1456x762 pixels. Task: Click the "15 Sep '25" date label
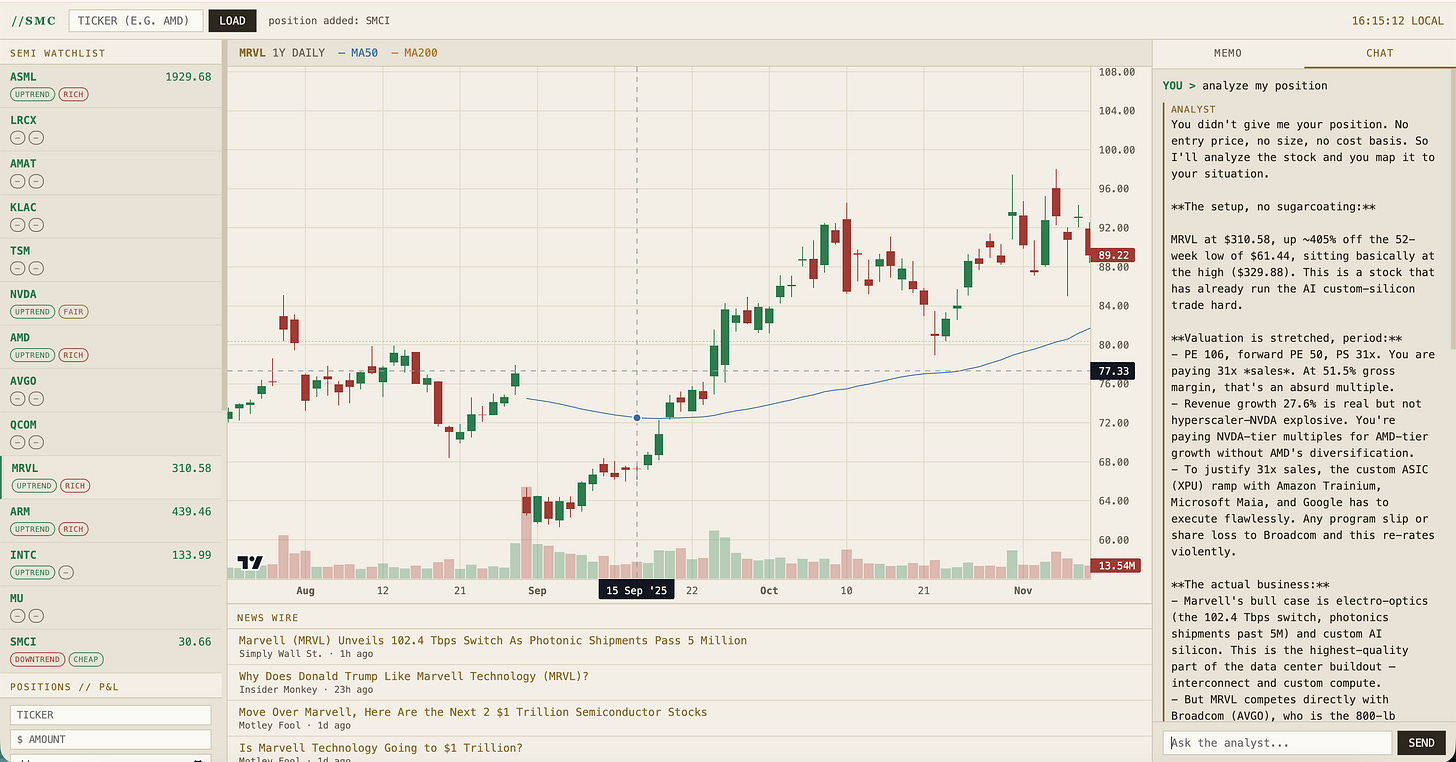(x=636, y=590)
